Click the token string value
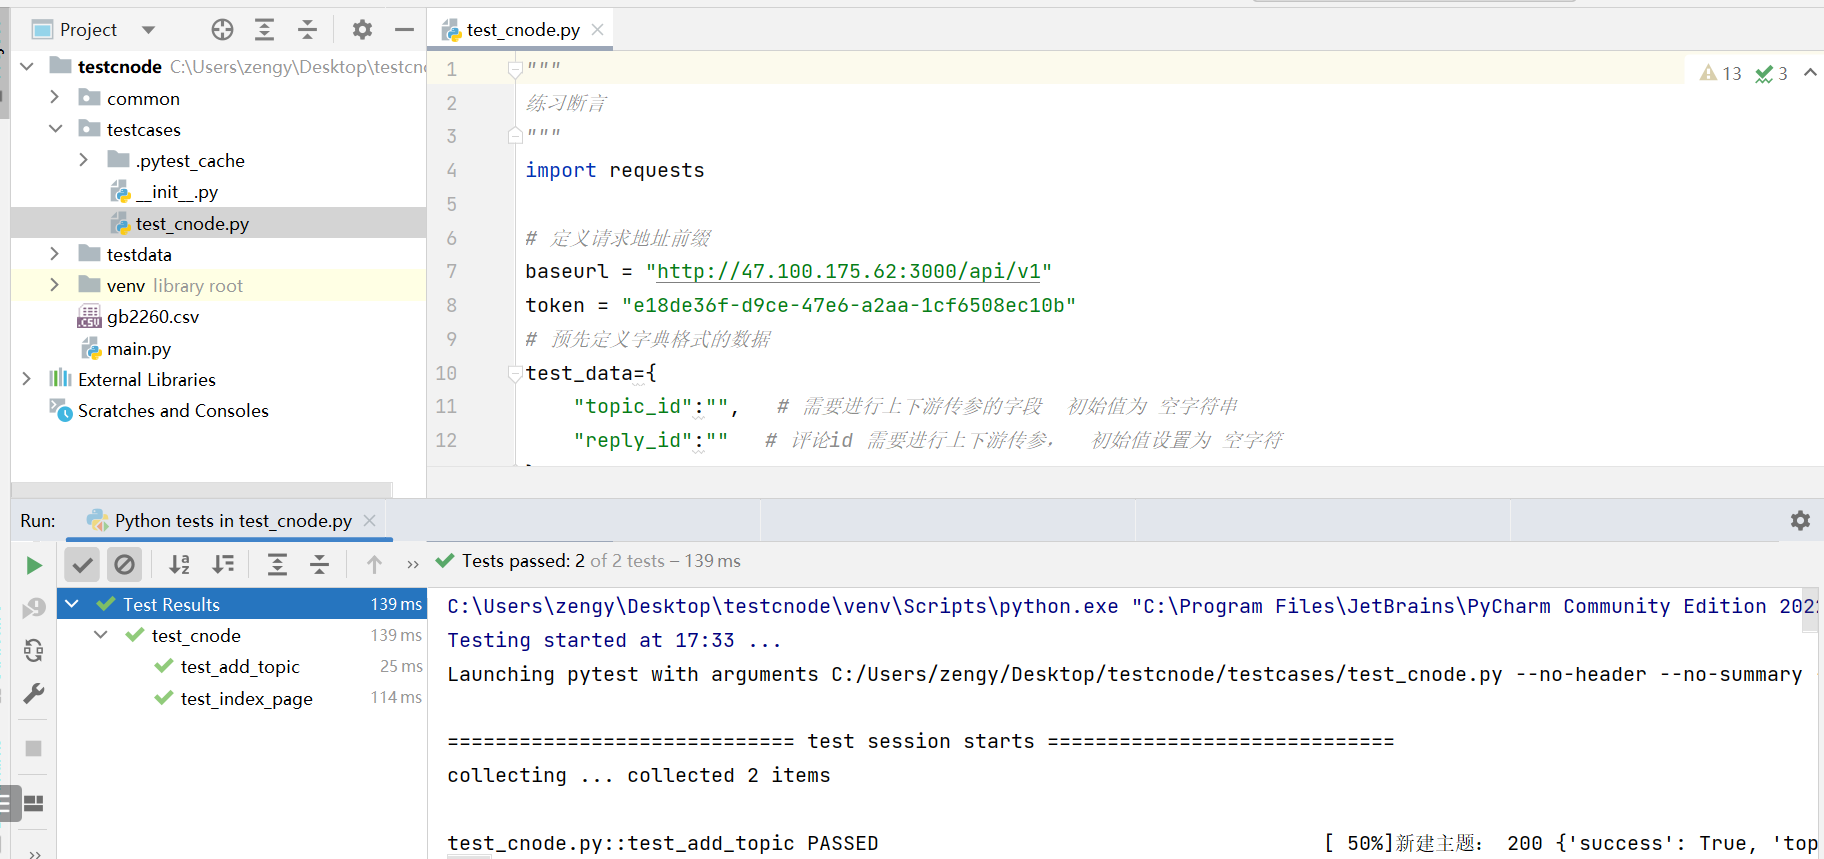Screen dimensions: 1824x859 [x=848, y=305]
